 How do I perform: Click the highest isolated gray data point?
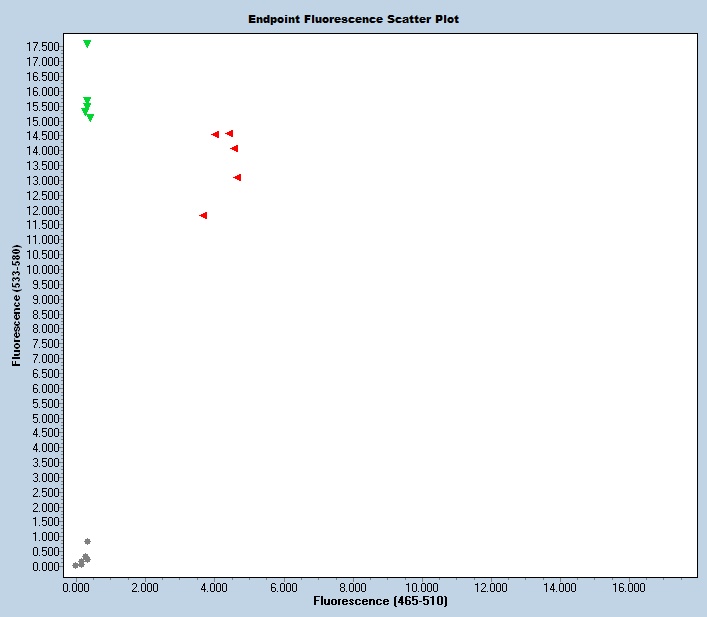87,541
